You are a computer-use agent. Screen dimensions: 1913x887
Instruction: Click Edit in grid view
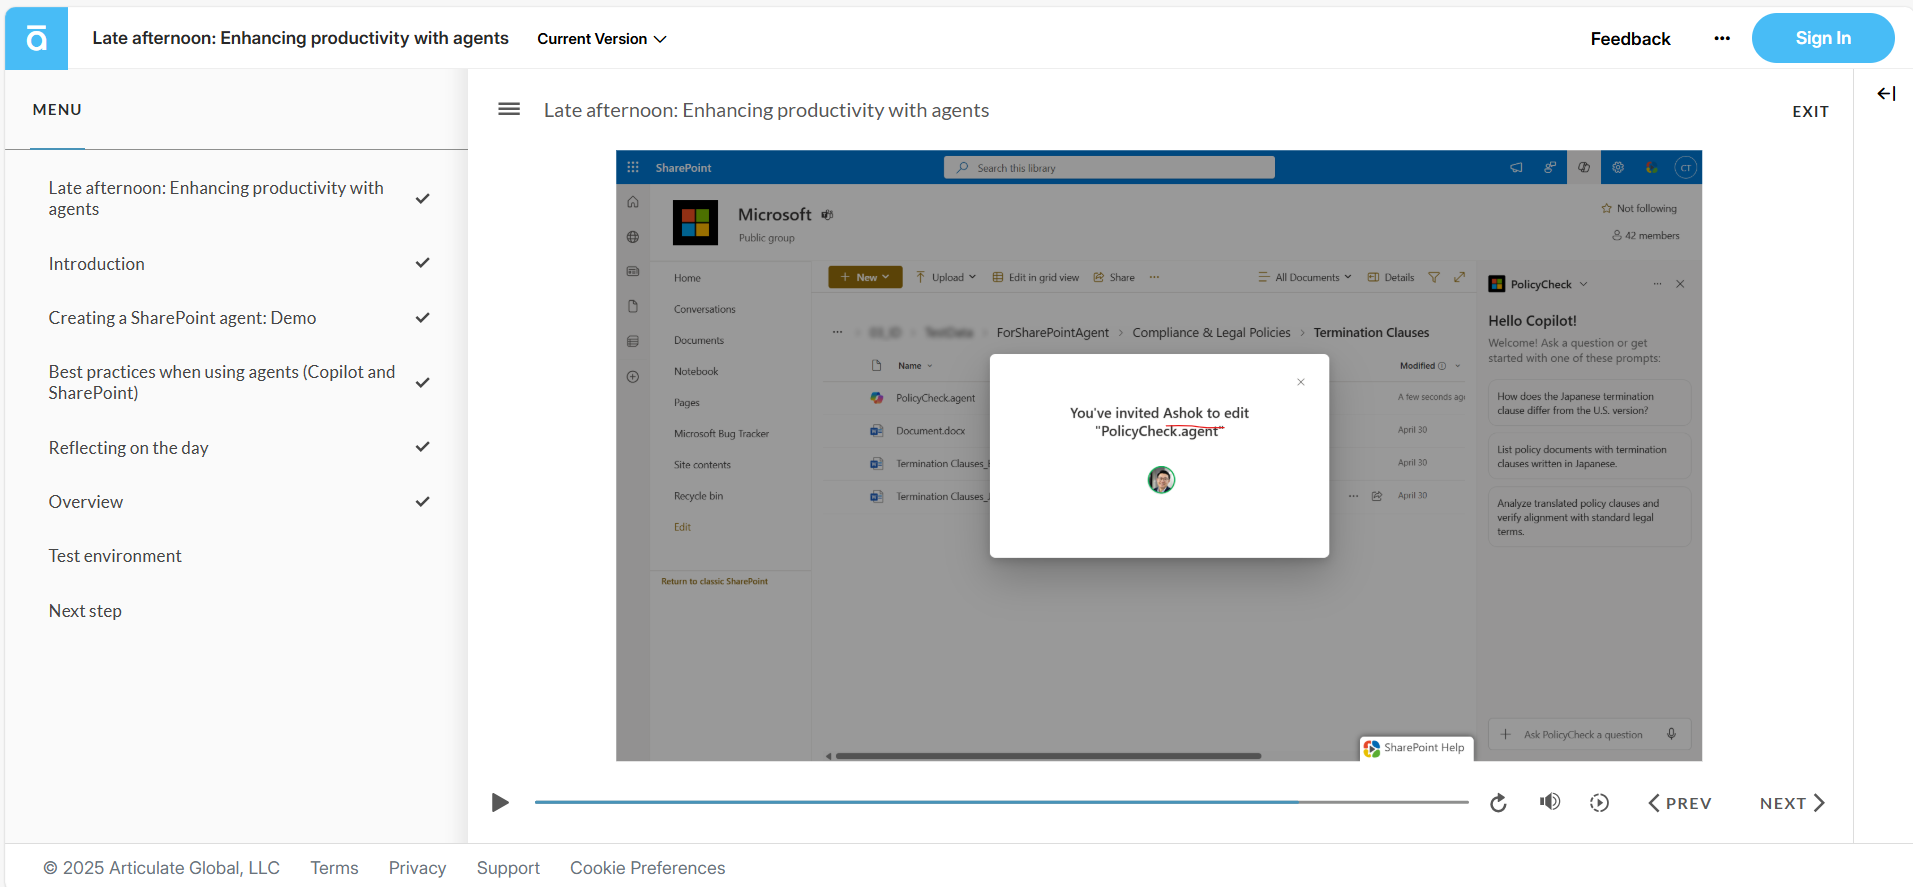pos(1035,277)
